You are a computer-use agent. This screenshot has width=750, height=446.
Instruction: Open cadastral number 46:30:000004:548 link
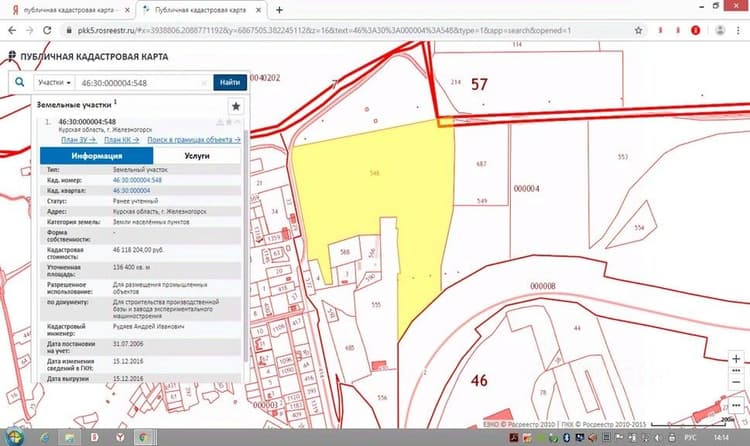[137, 180]
